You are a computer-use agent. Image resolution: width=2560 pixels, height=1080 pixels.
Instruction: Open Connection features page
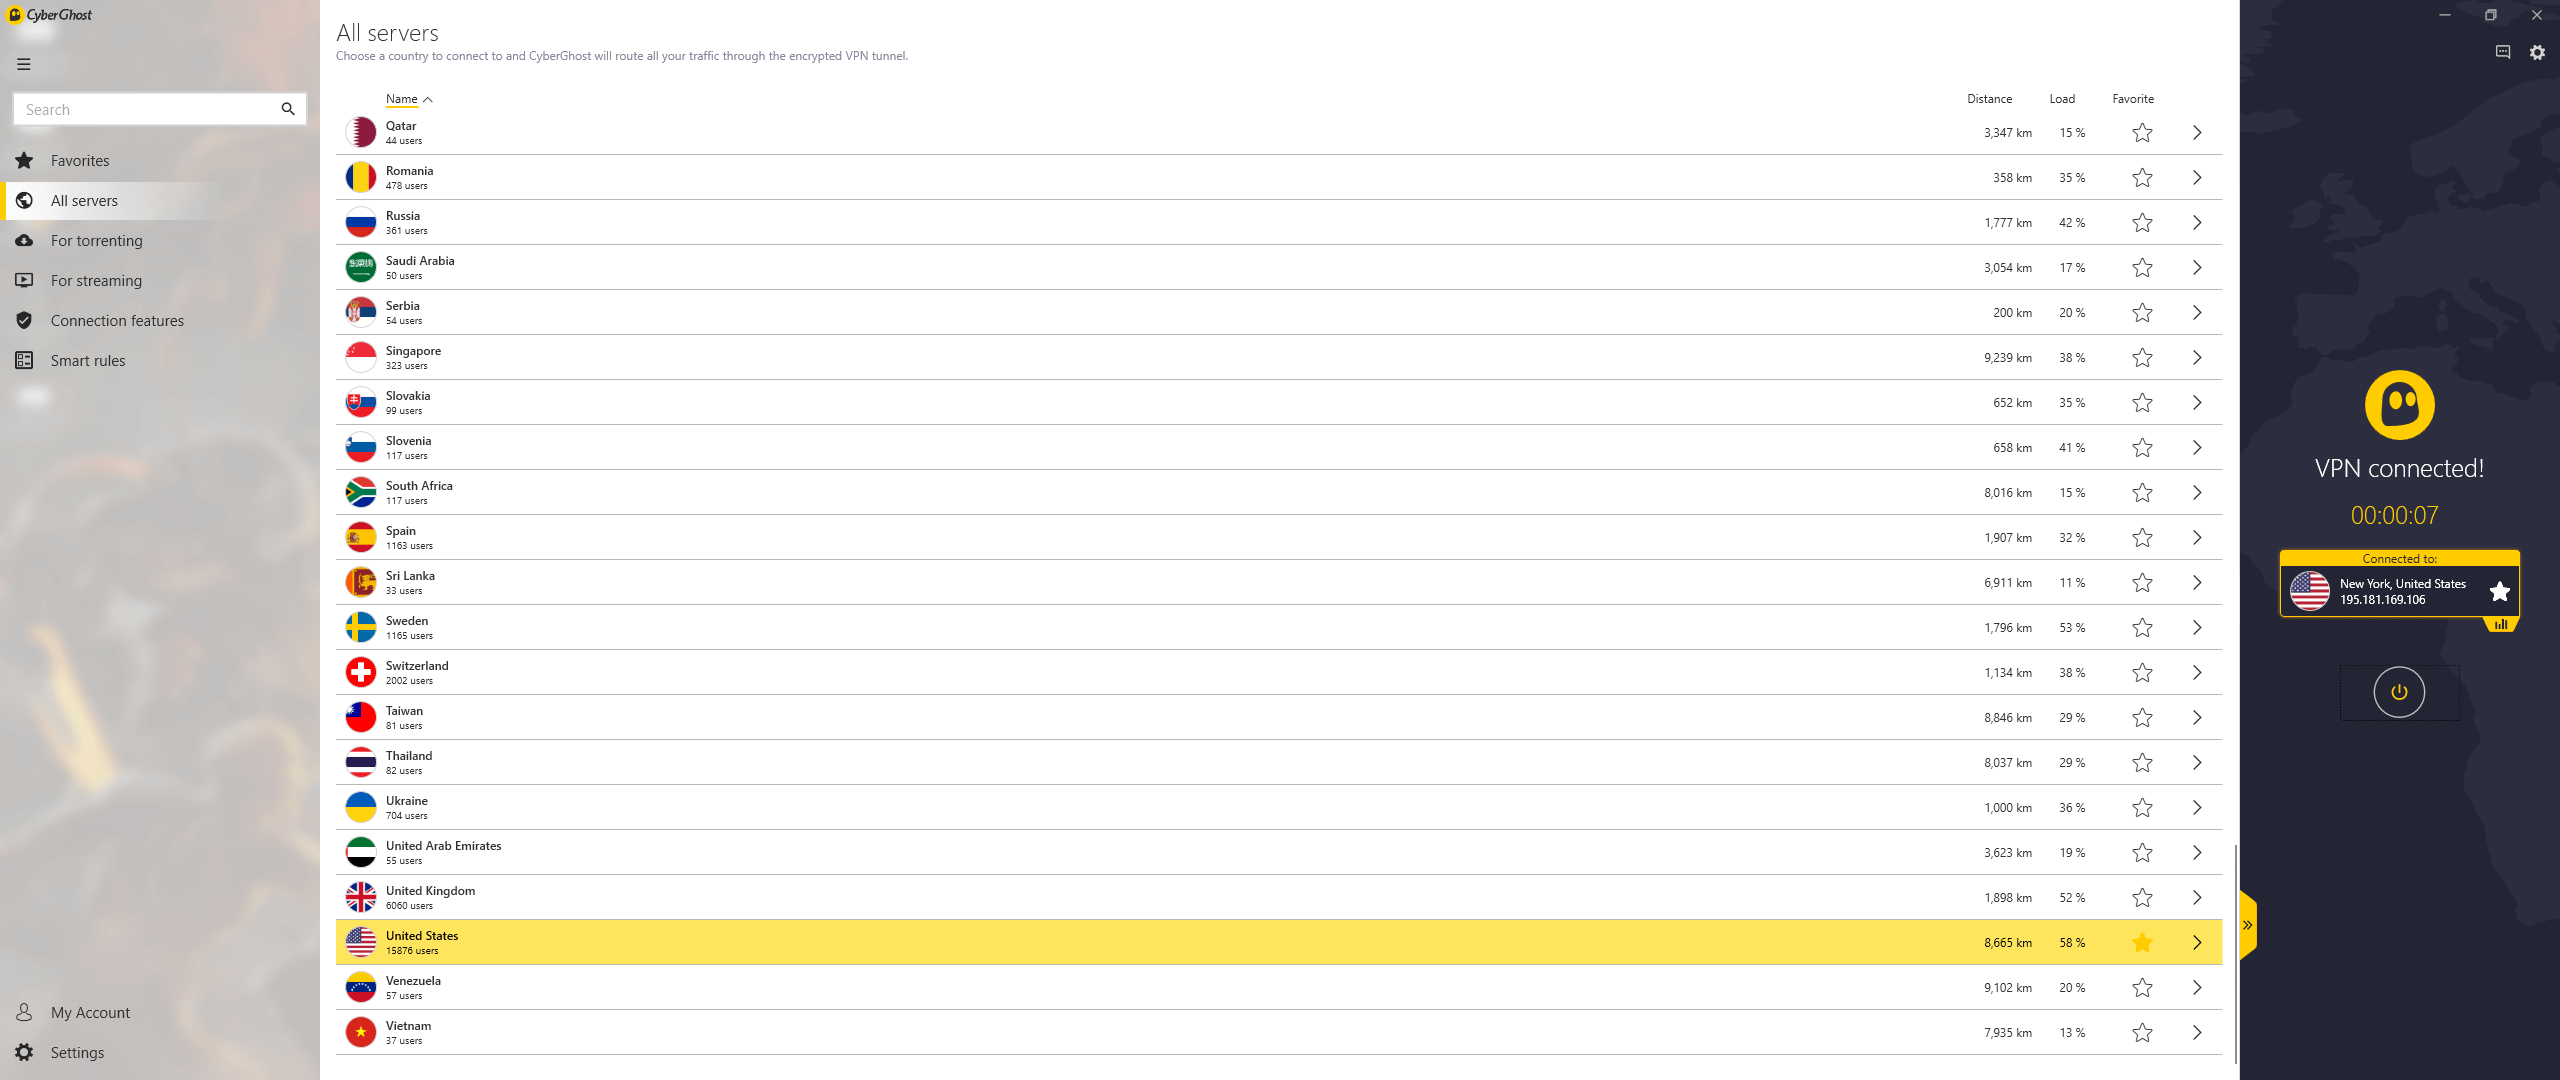(117, 320)
